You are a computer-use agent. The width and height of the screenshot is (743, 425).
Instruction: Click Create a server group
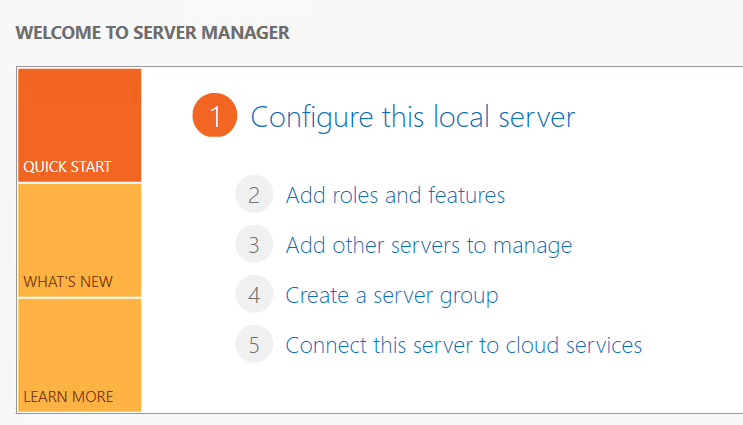point(392,296)
